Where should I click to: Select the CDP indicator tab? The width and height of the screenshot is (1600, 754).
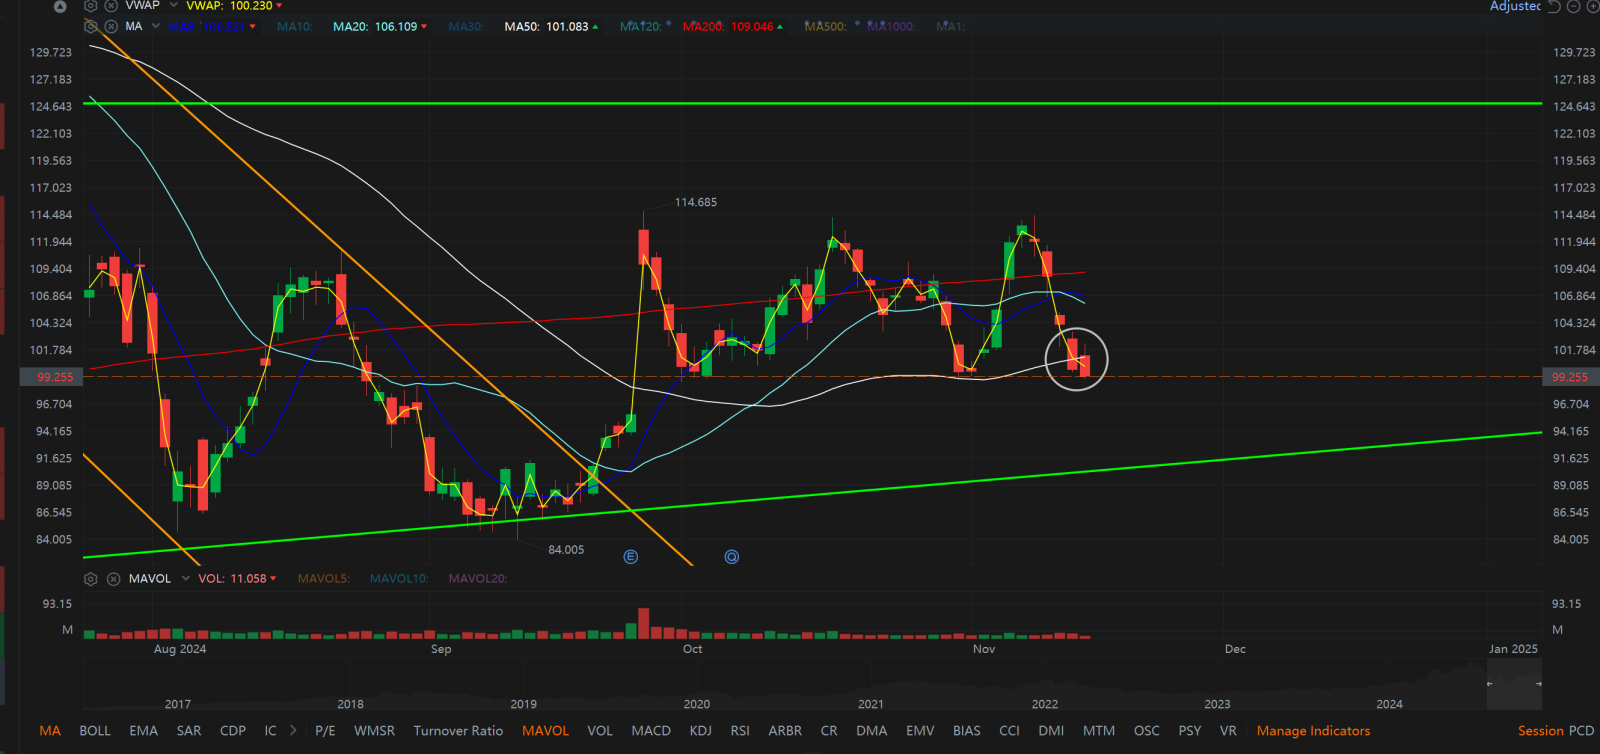(233, 731)
